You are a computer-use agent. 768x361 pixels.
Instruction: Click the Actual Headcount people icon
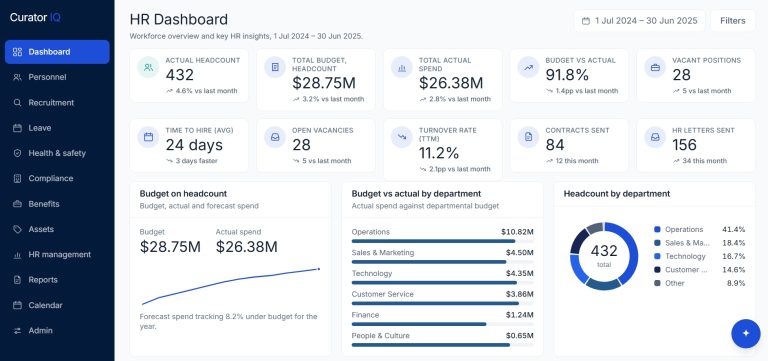[x=148, y=68]
